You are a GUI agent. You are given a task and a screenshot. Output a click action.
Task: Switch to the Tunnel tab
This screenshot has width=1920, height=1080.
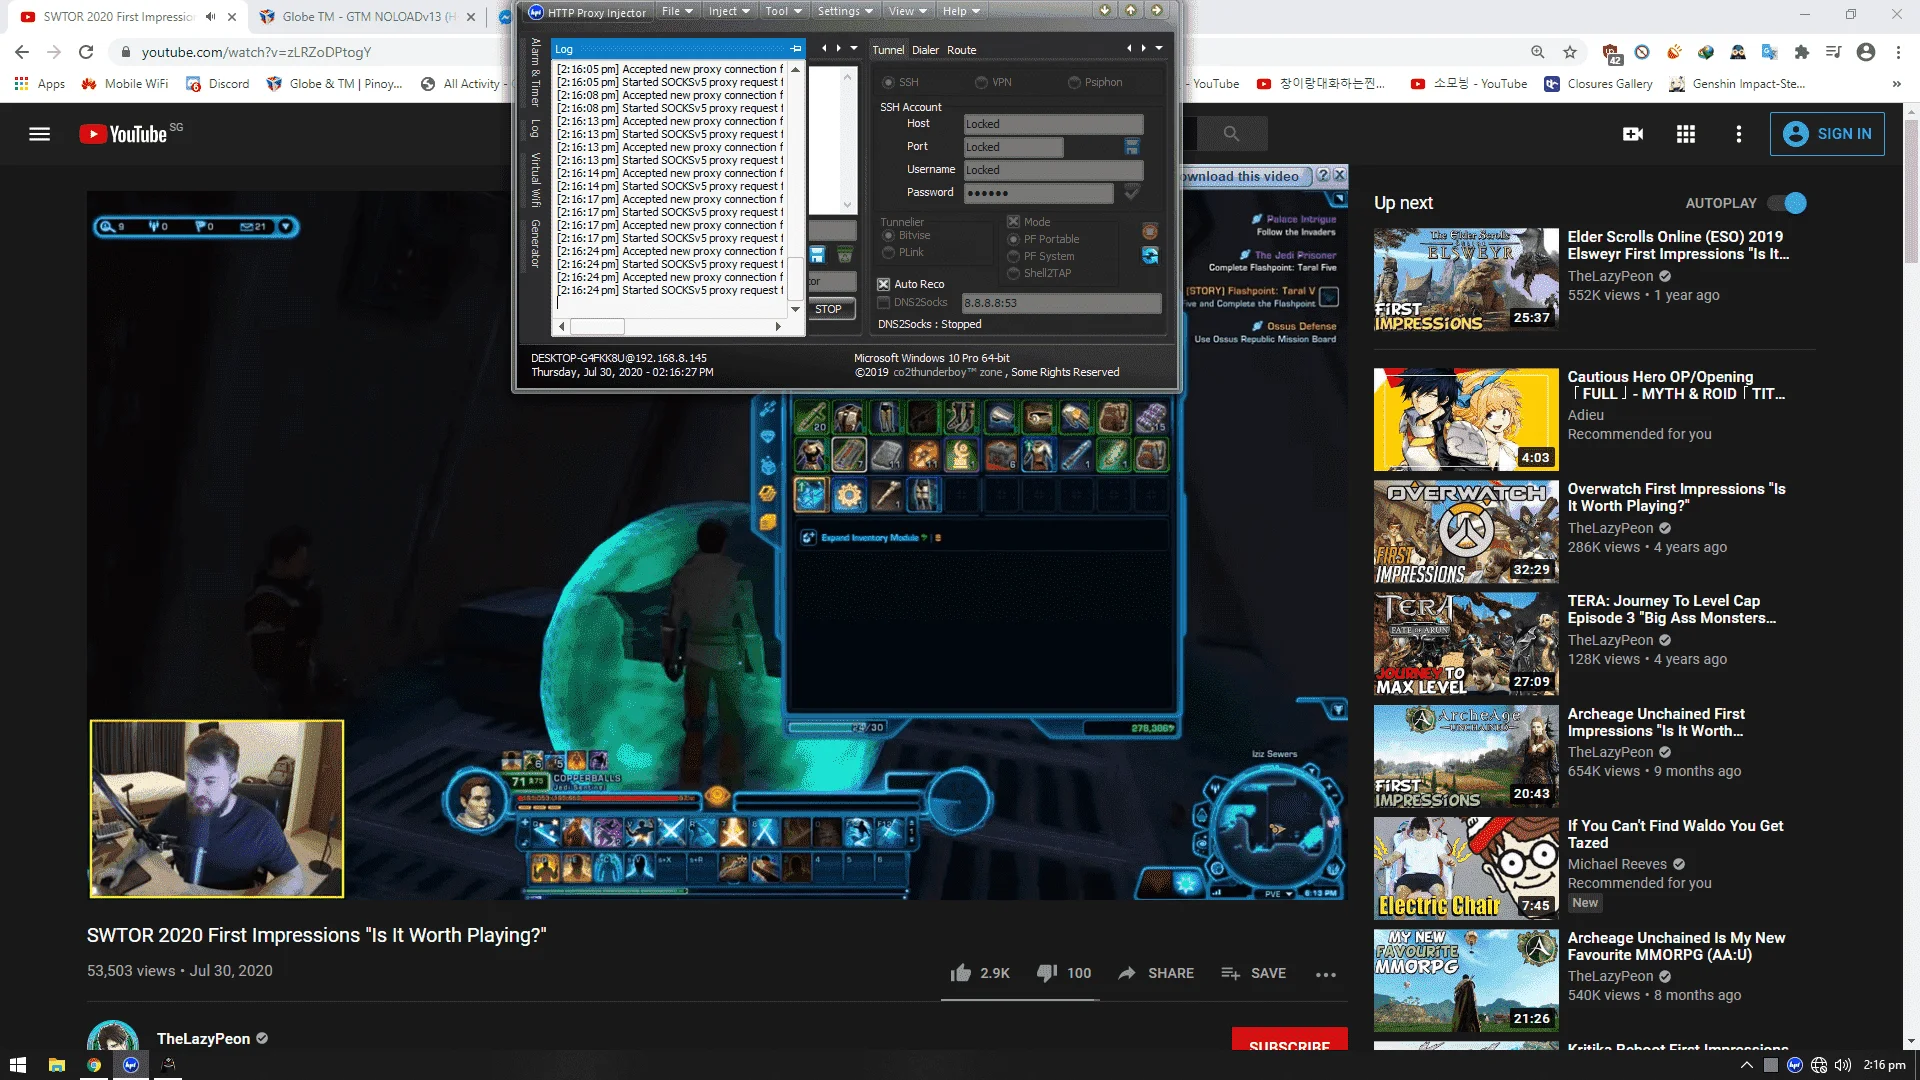(888, 50)
